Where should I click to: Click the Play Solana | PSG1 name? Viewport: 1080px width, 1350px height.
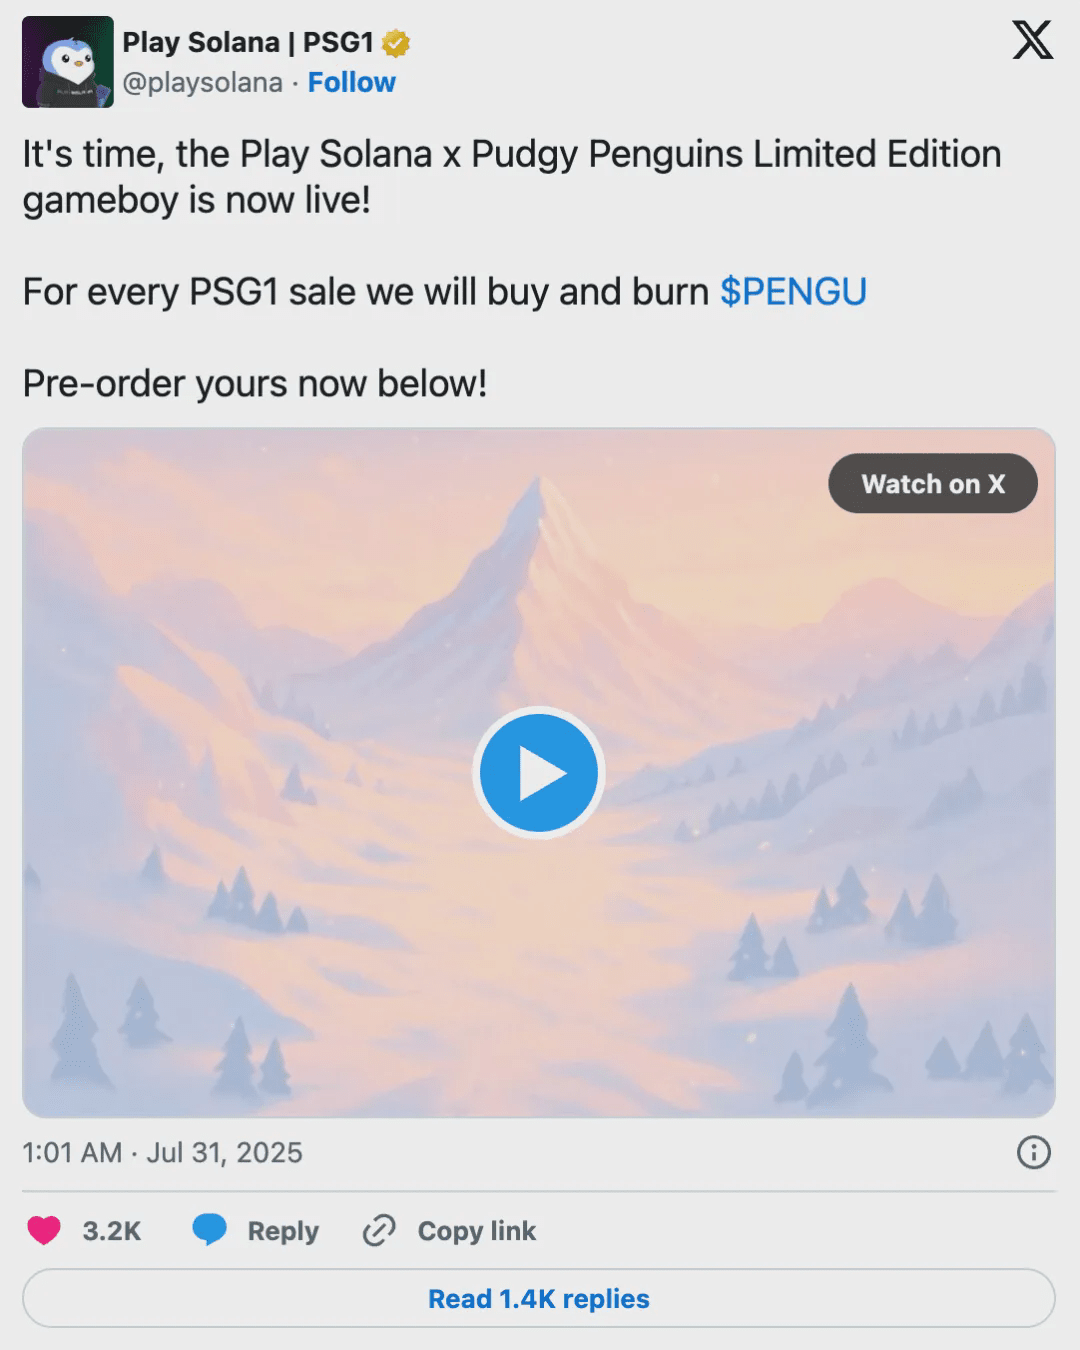coord(247,43)
